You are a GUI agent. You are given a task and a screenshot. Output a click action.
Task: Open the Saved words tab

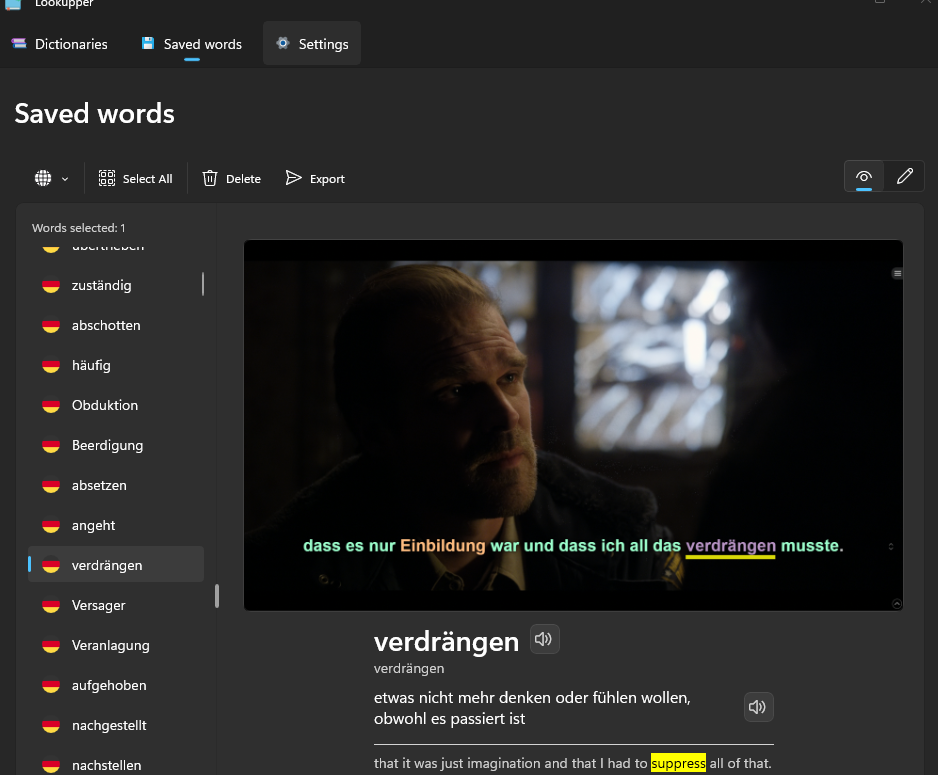(191, 44)
